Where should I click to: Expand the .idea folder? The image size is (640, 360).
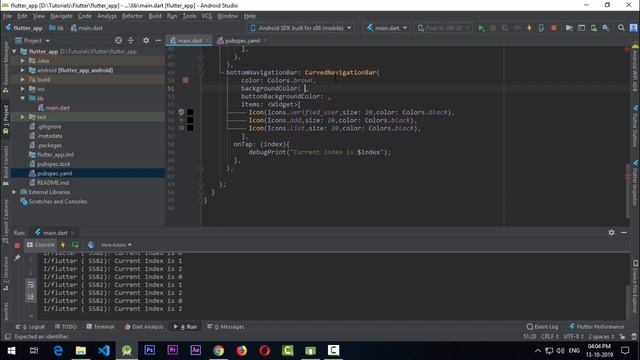(x=23, y=61)
